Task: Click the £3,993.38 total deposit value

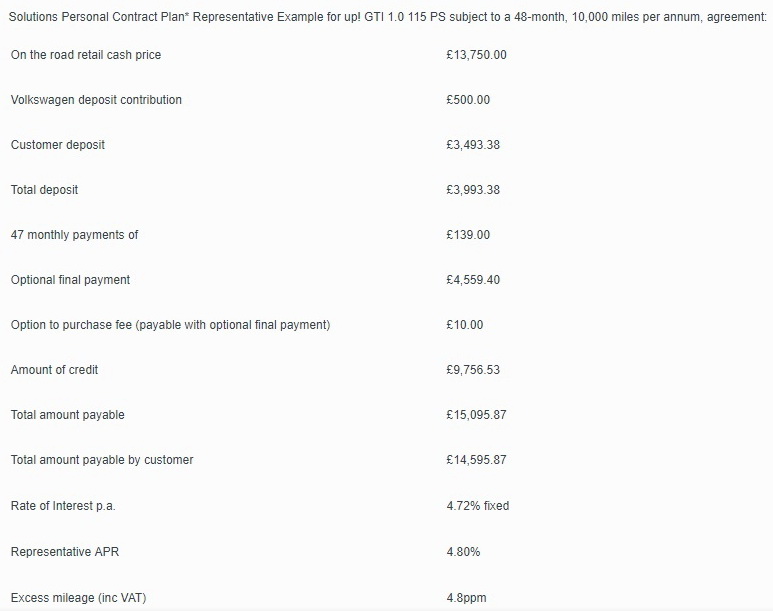Action: [x=473, y=190]
